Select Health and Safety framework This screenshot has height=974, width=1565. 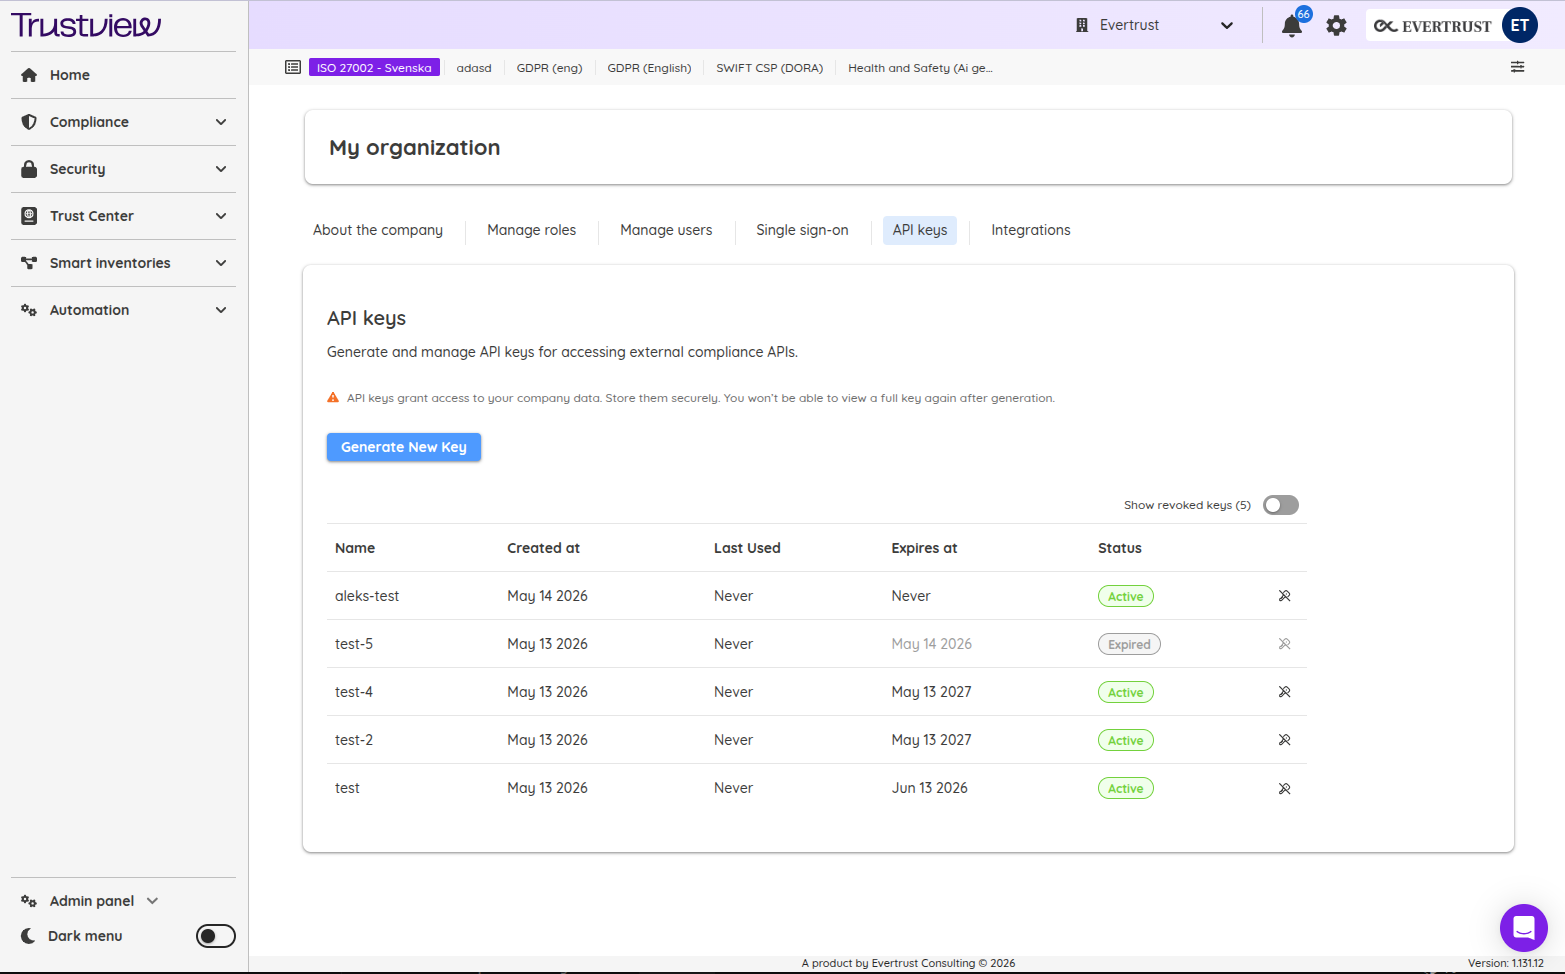[x=920, y=68]
